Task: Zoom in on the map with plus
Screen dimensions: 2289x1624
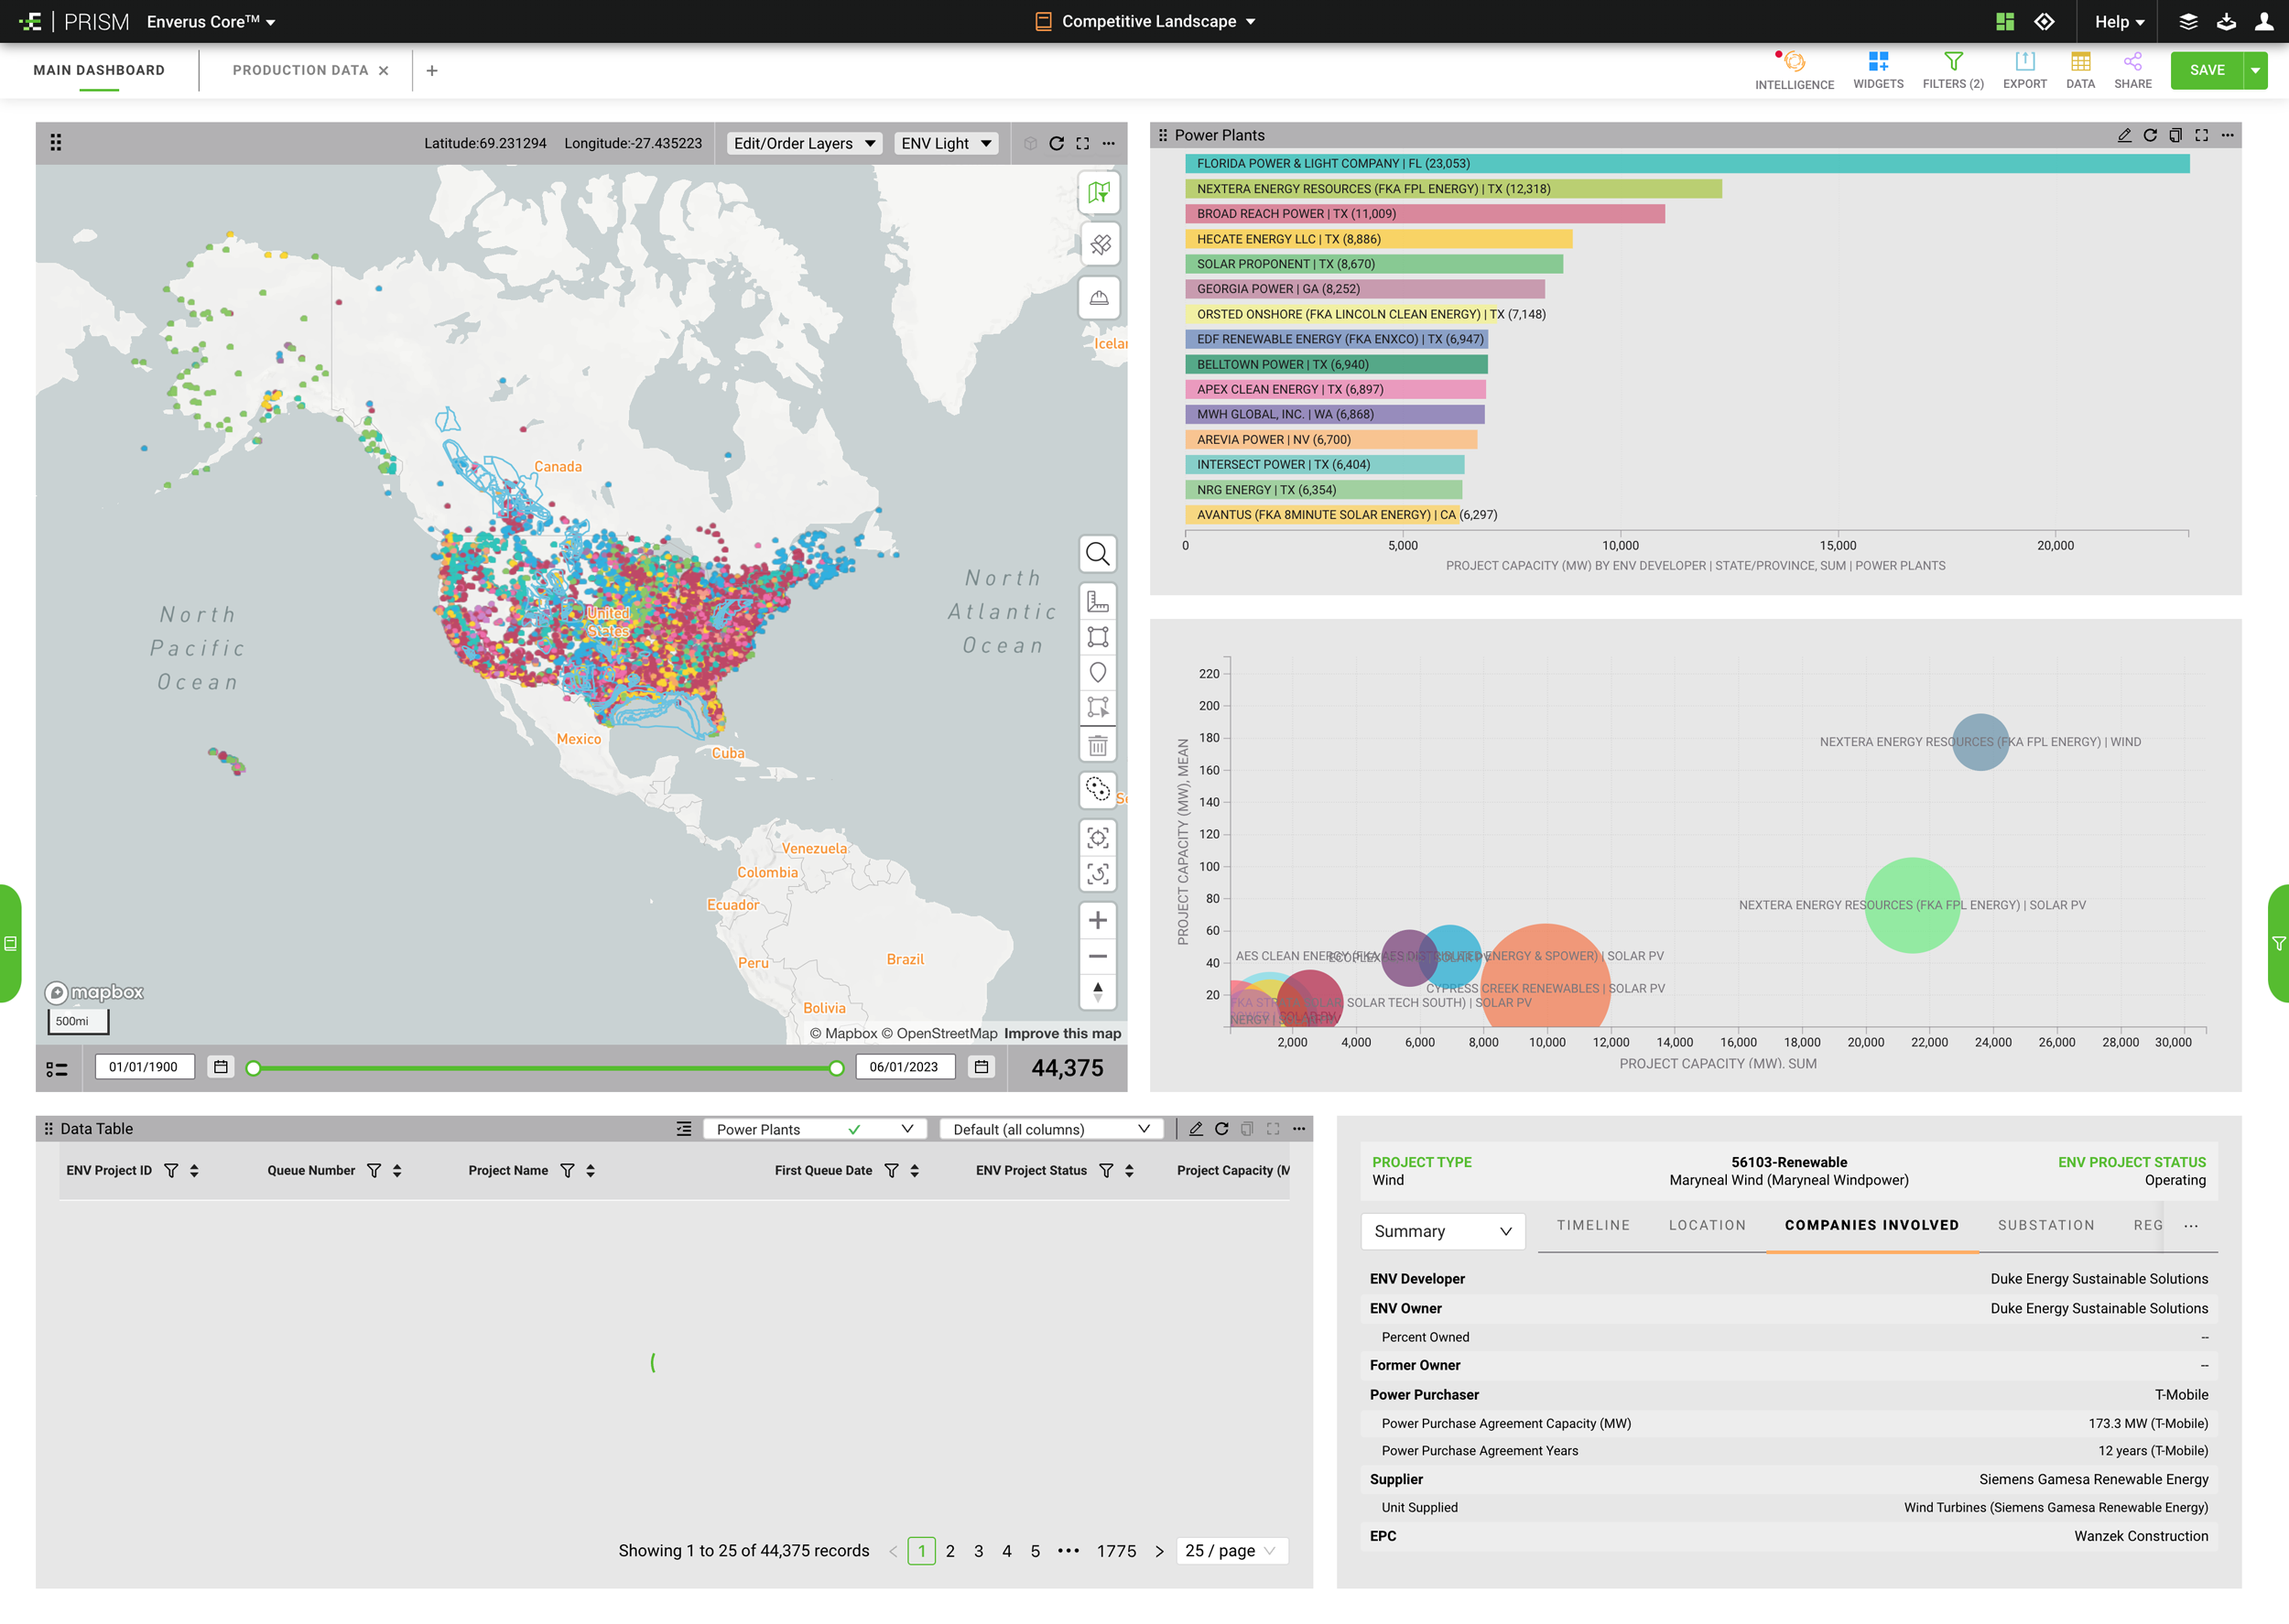Action: click(x=1098, y=920)
